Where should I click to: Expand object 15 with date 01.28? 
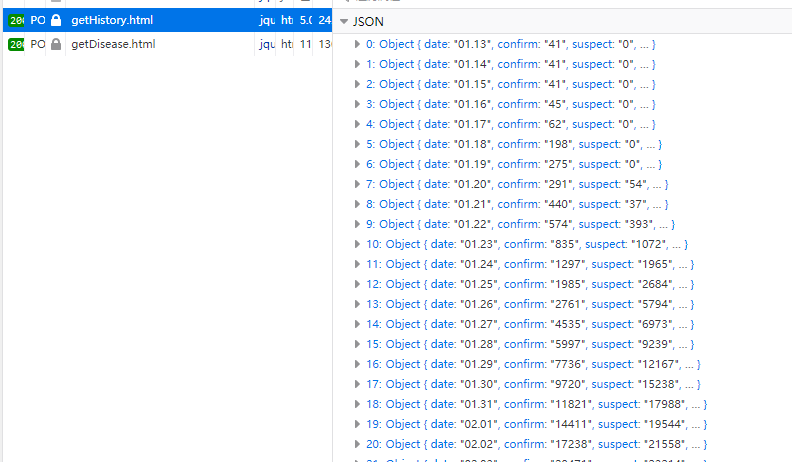(x=357, y=344)
